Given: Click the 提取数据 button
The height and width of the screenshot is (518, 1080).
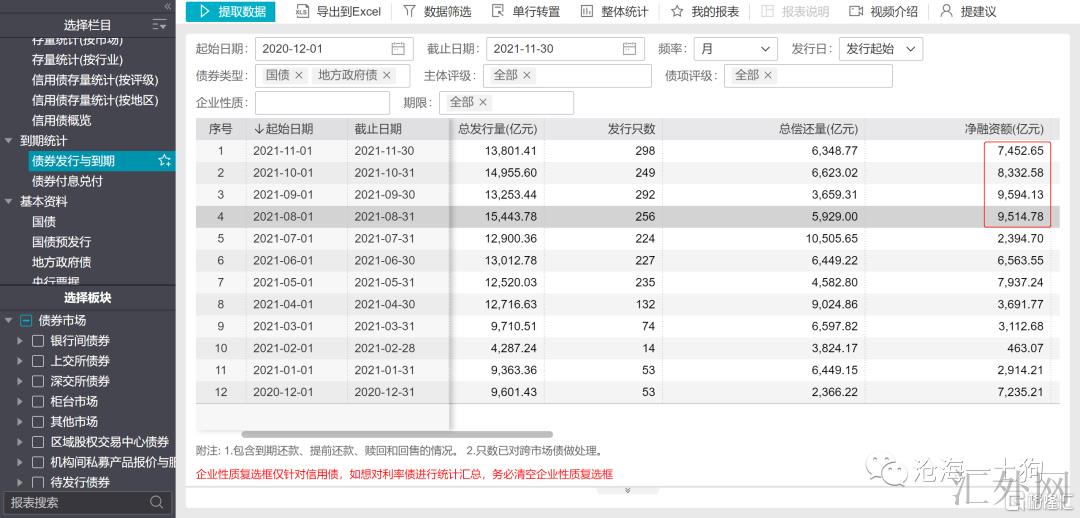Looking at the screenshot, I should point(231,12).
